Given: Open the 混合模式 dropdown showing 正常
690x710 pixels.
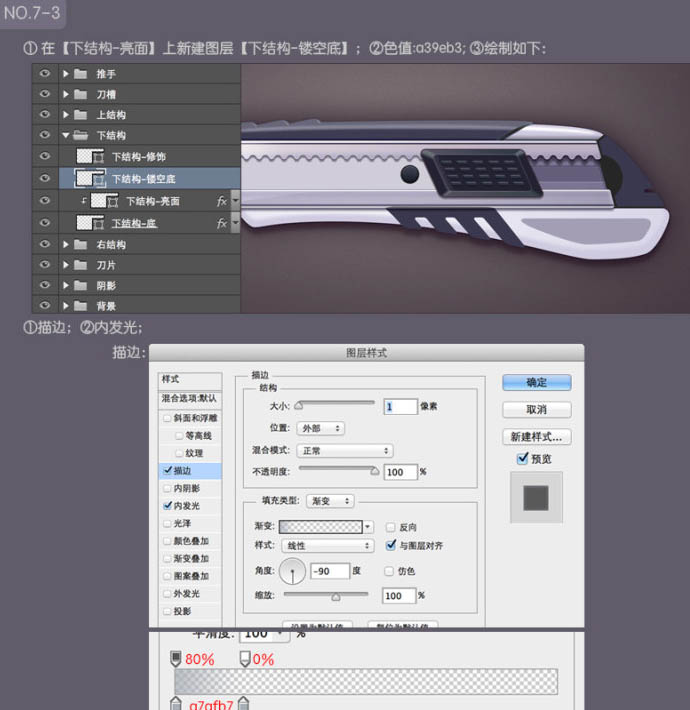Looking at the screenshot, I should (x=345, y=451).
